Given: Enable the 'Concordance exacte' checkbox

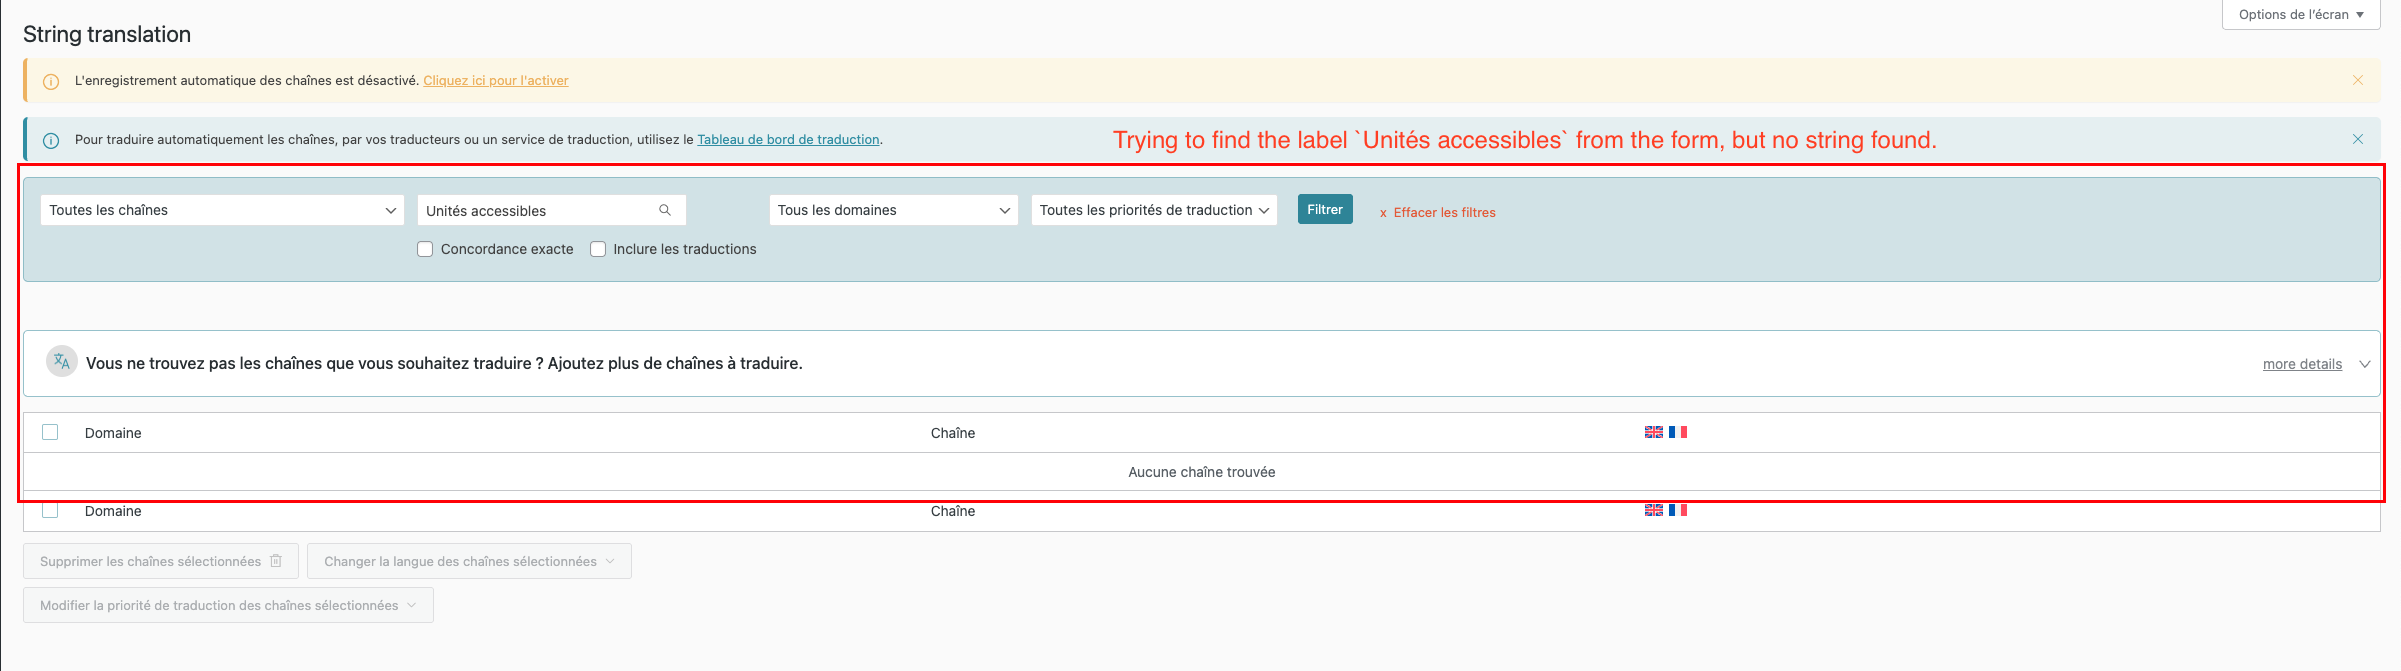Looking at the screenshot, I should [426, 249].
